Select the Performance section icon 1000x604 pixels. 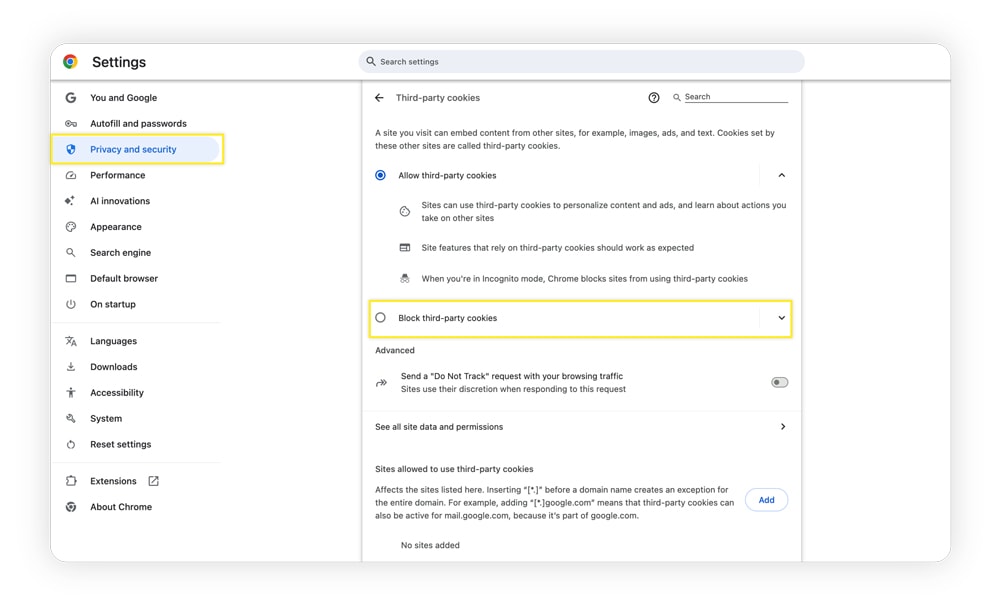pos(71,175)
